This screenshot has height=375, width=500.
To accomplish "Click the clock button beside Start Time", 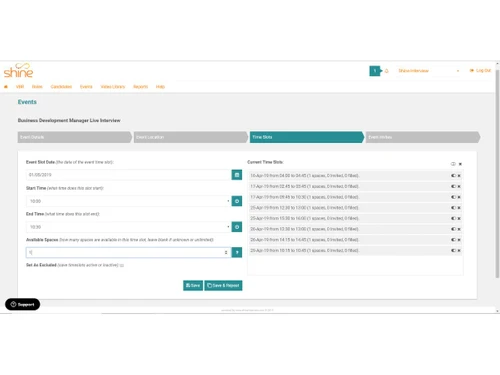I will (x=237, y=201).
